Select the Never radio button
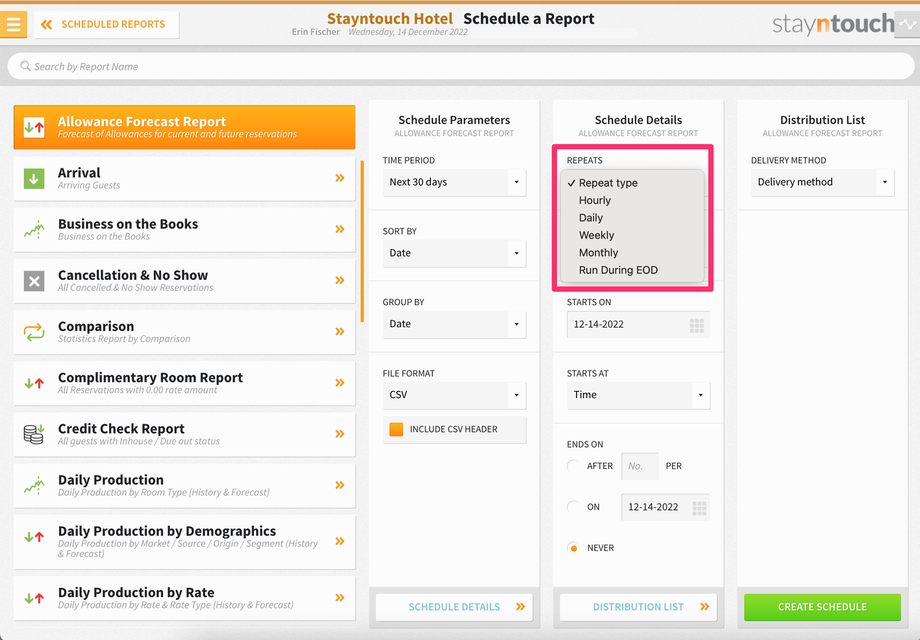 click(x=573, y=548)
